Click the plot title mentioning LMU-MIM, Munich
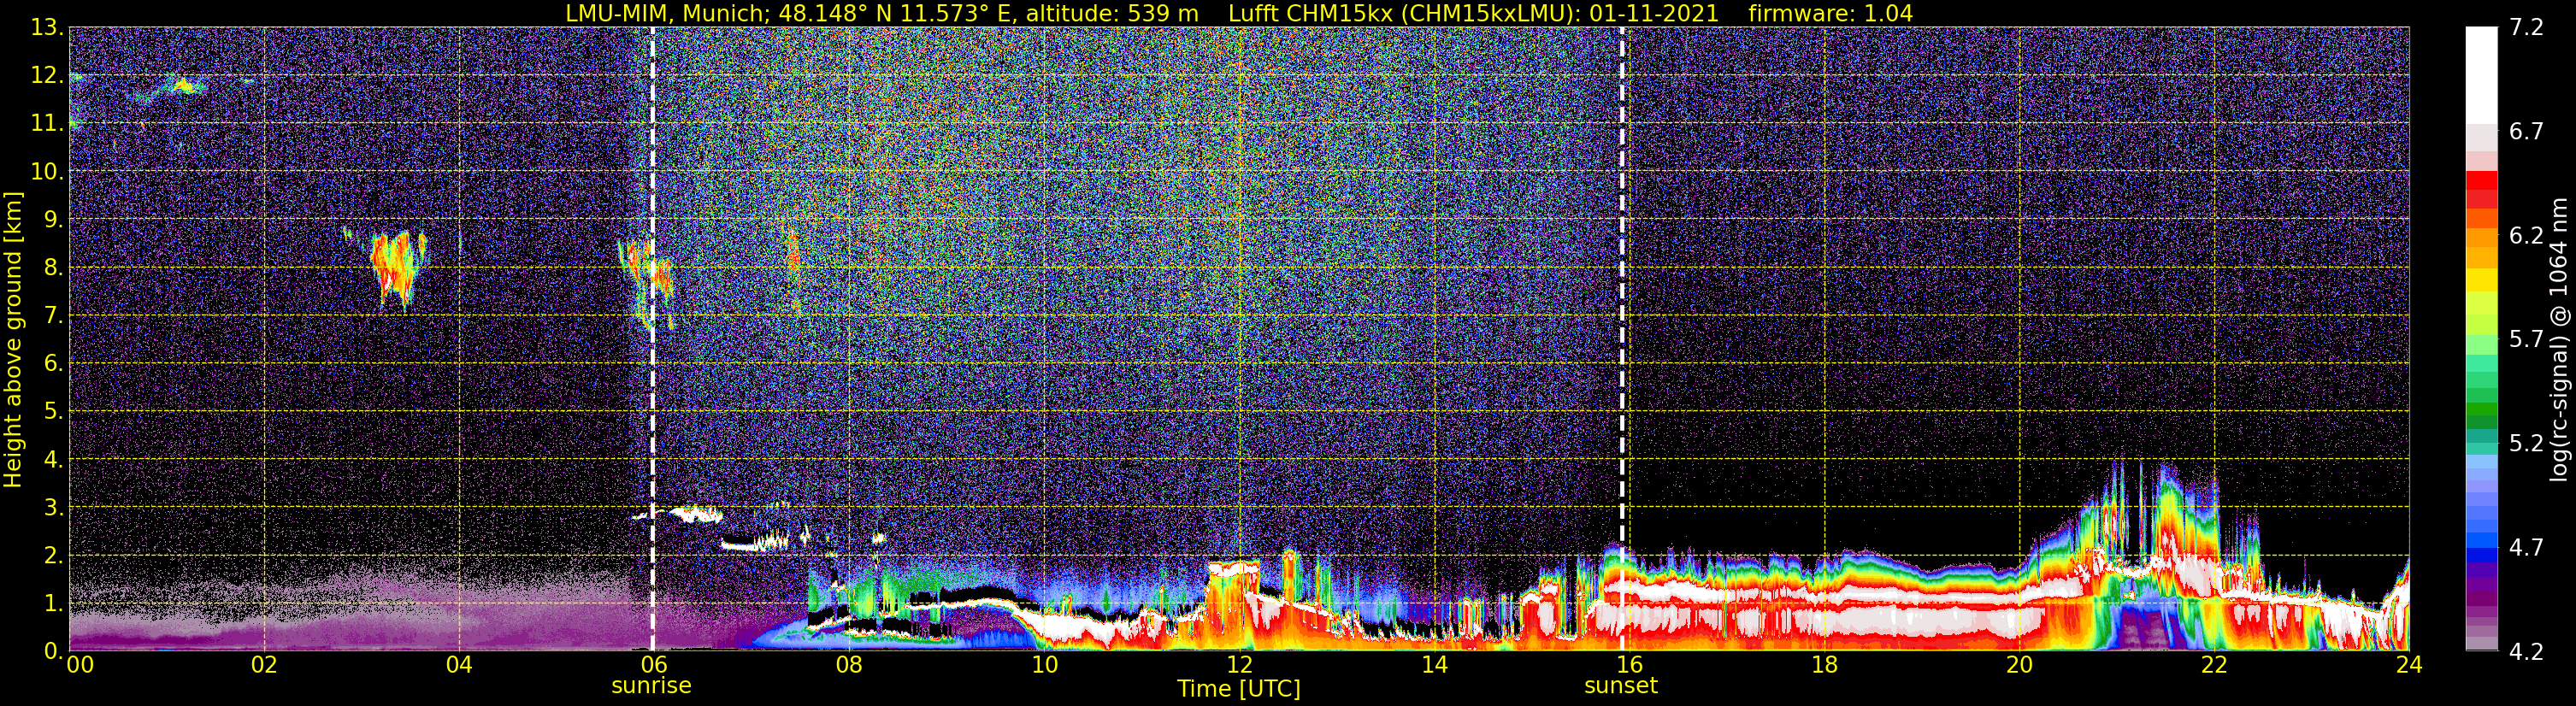The width and height of the screenshot is (2576, 706). coord(1239,13)
